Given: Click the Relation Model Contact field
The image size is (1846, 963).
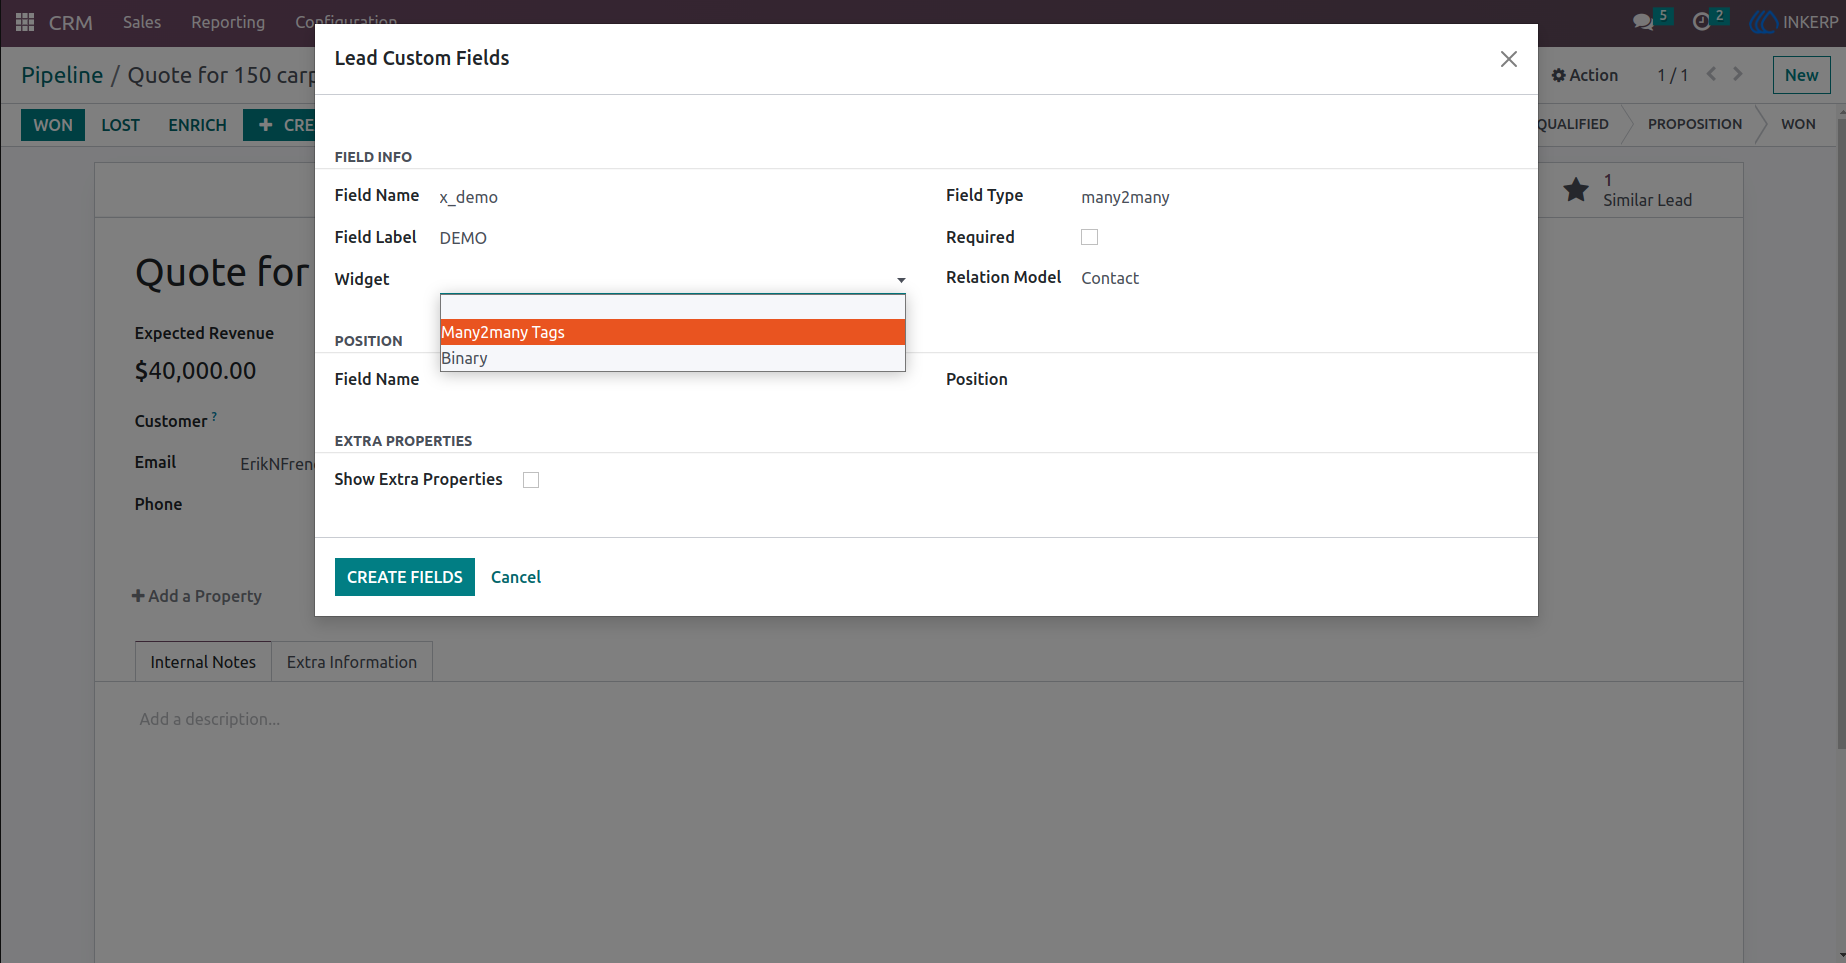Looking at the screenshot, I should click(1110, 278).
